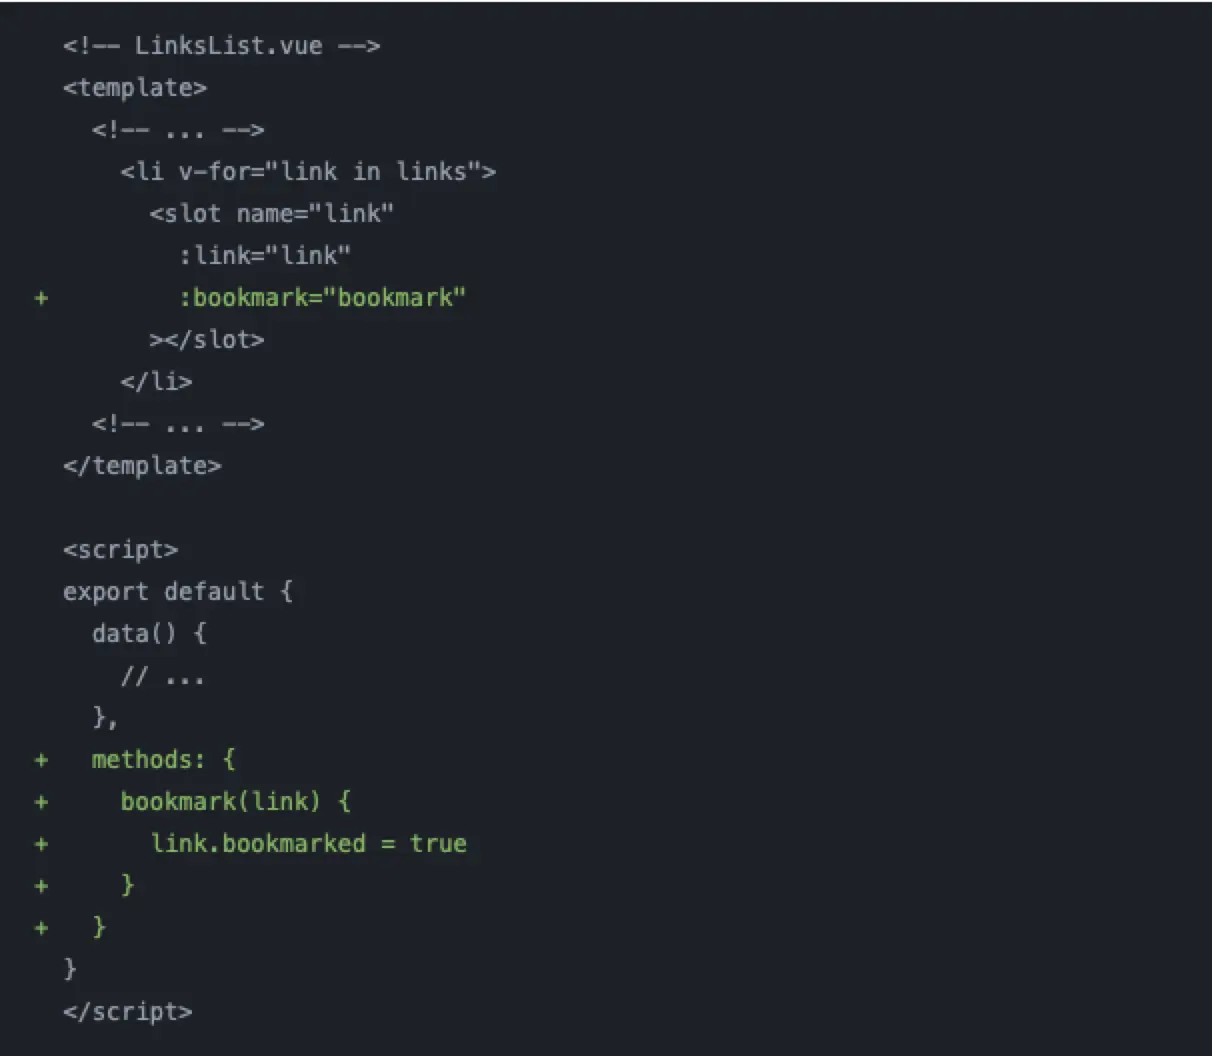
Task: Click the closing li tag
Action: (x=156, y=382)
